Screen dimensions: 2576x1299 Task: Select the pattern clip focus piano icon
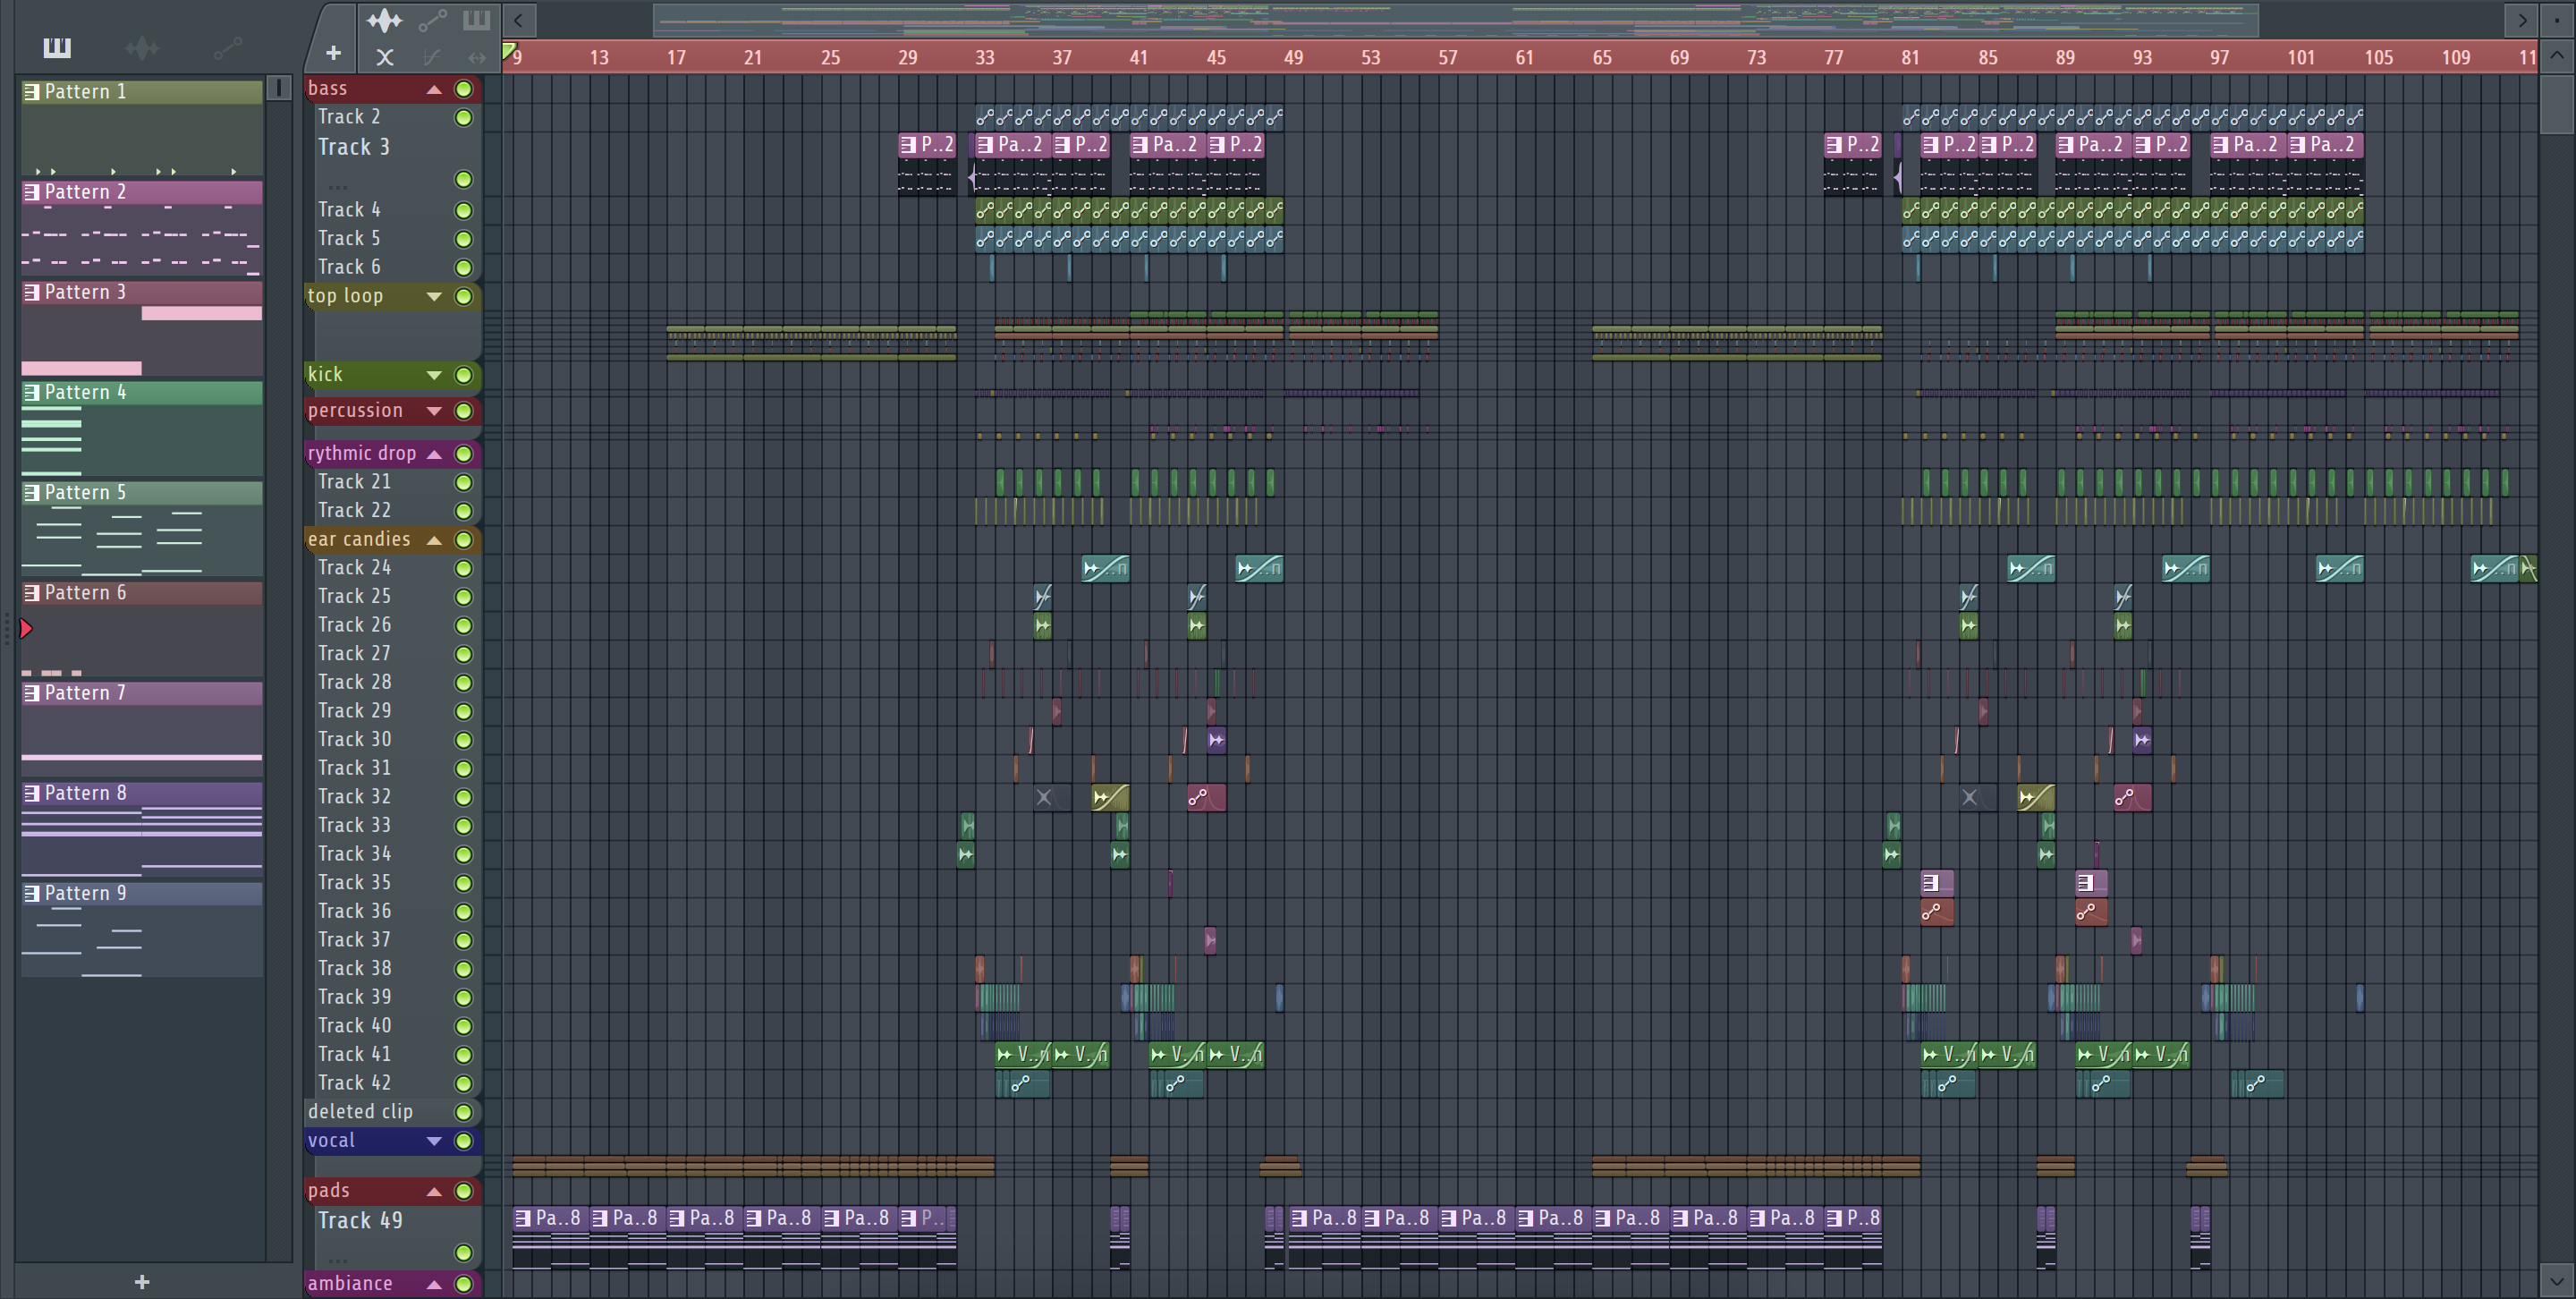click(x=476, y=20)
